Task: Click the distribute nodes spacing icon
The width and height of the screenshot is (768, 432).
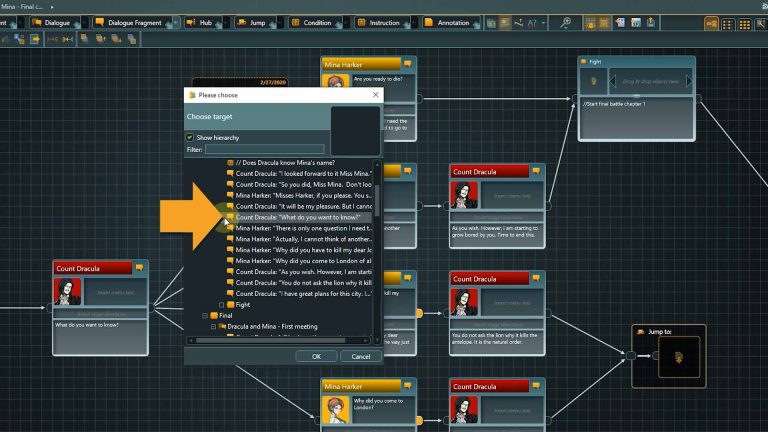Action: click(x=68, y=39)
